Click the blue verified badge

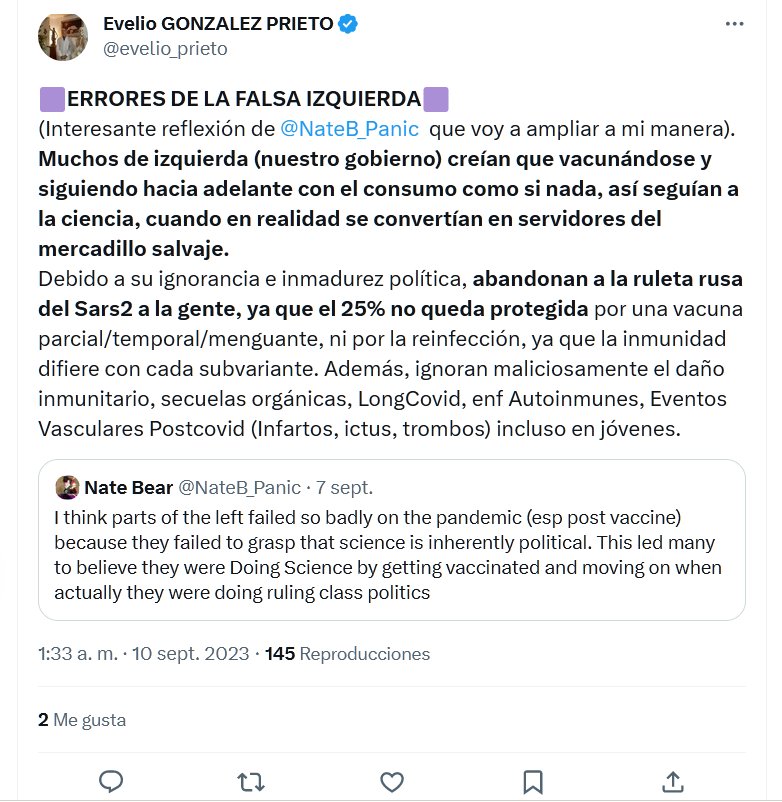(348, 24)
